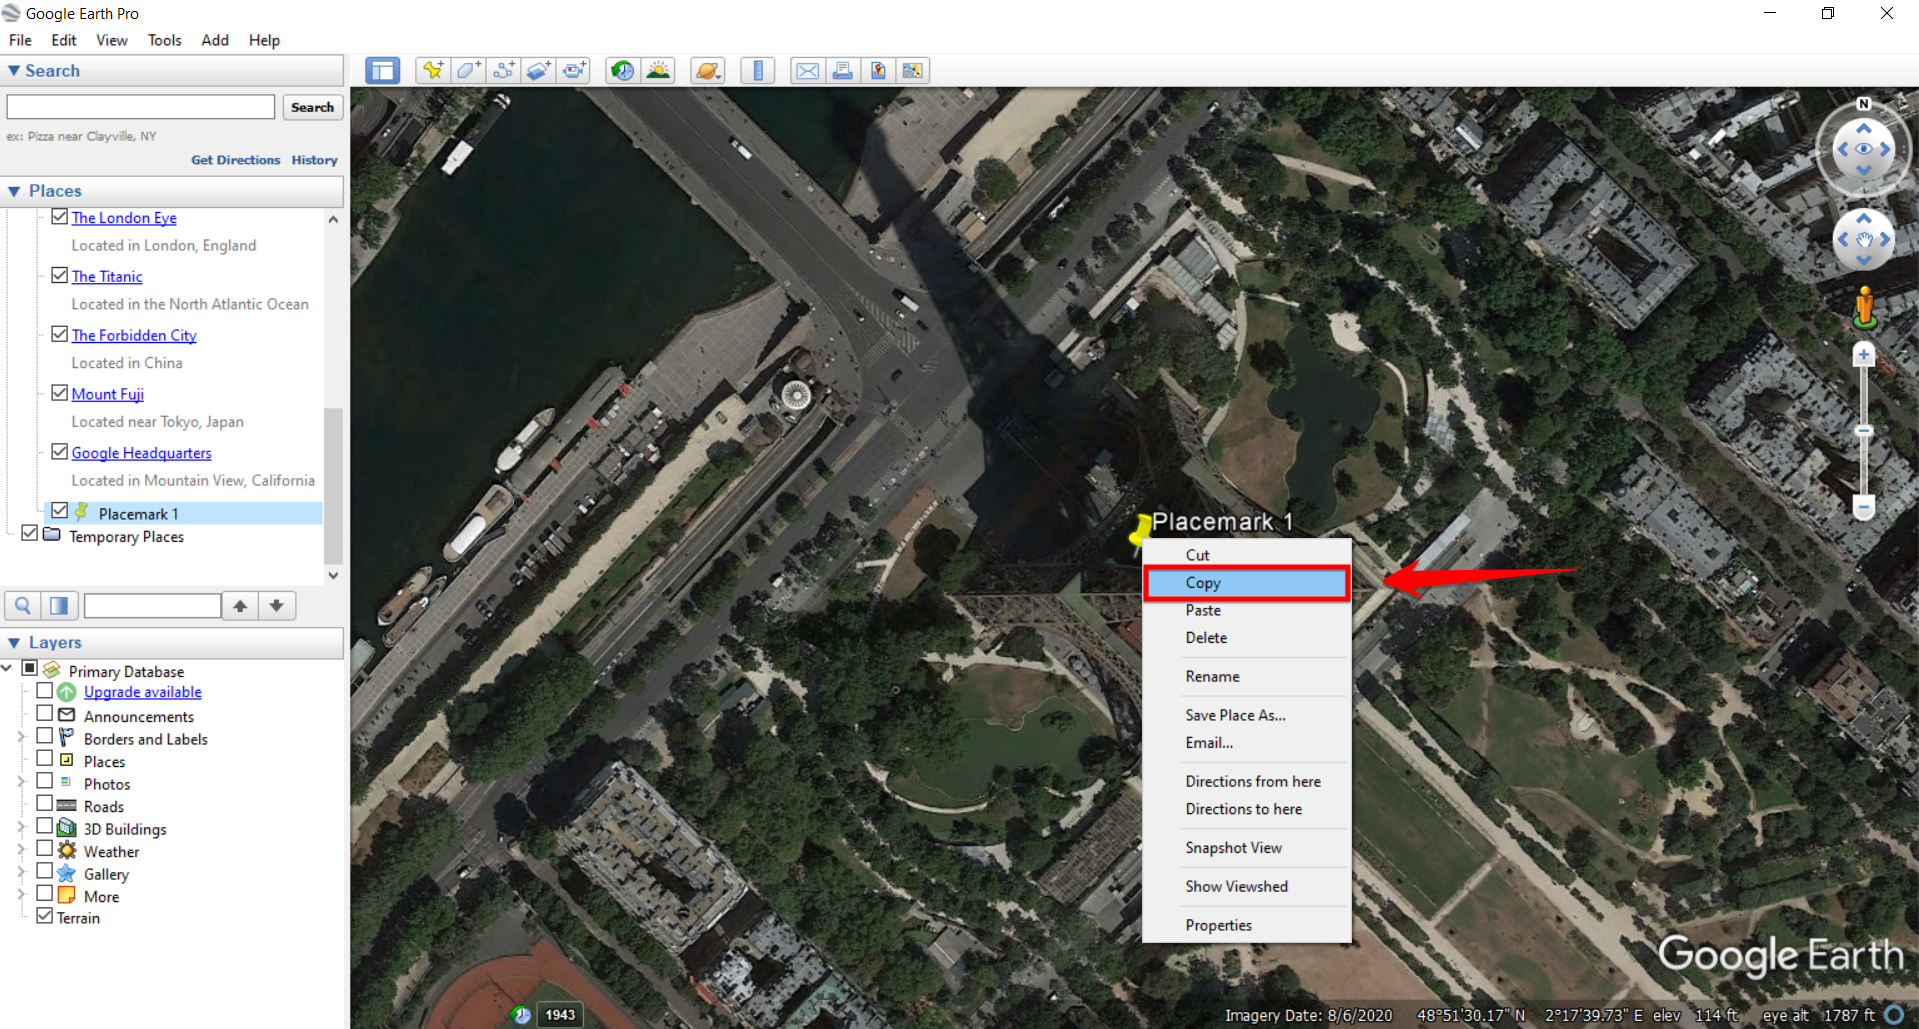
Task: Choose Copy from context menu
Action: pyautogui.click(x=1247, y=583)
